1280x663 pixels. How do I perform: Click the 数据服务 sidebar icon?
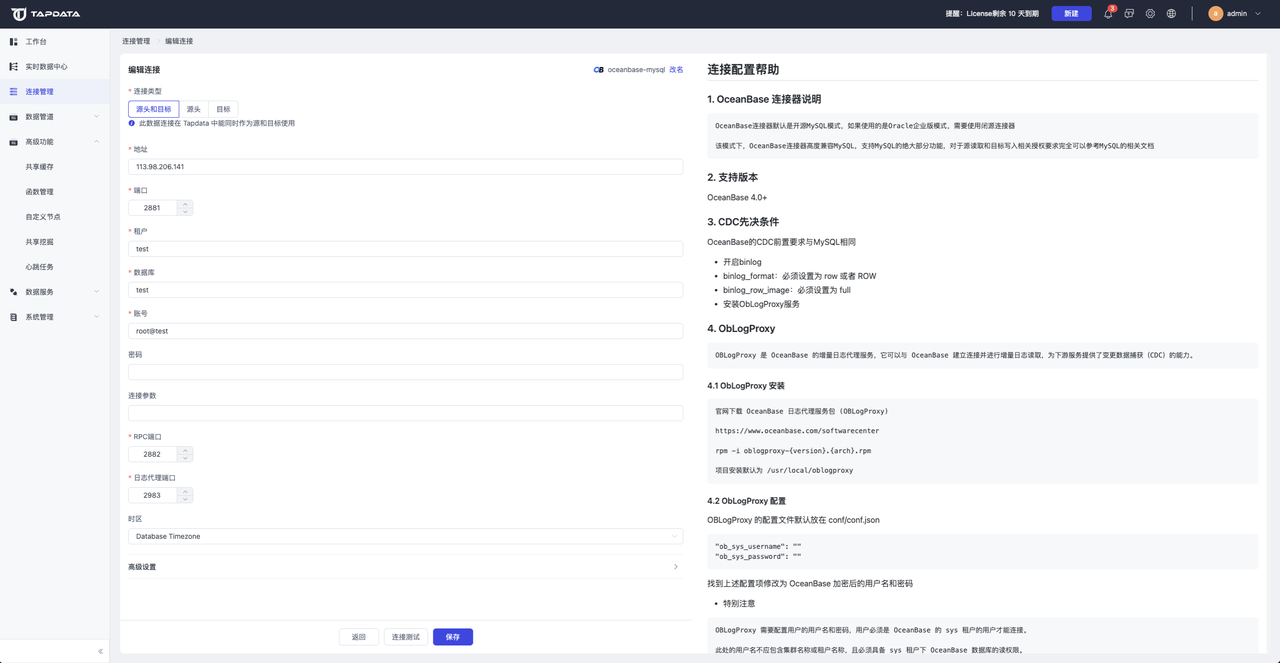[x=13, y=292]
